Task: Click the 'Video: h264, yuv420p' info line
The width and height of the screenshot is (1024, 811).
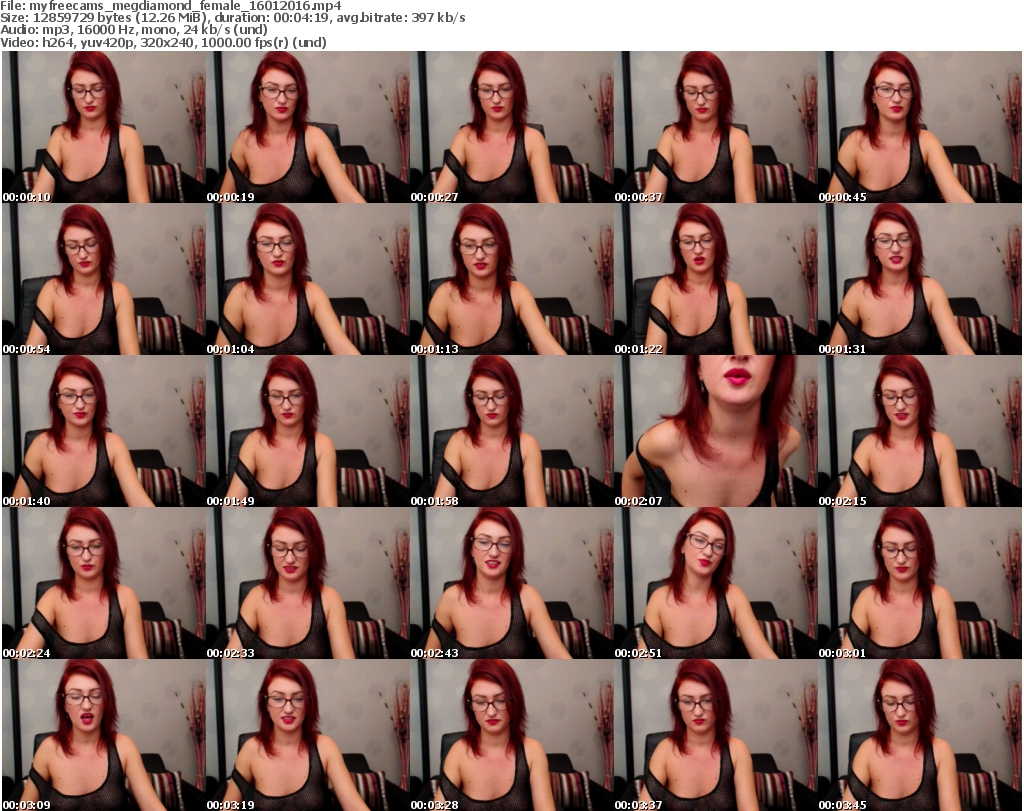Action: tap(163, 42)
